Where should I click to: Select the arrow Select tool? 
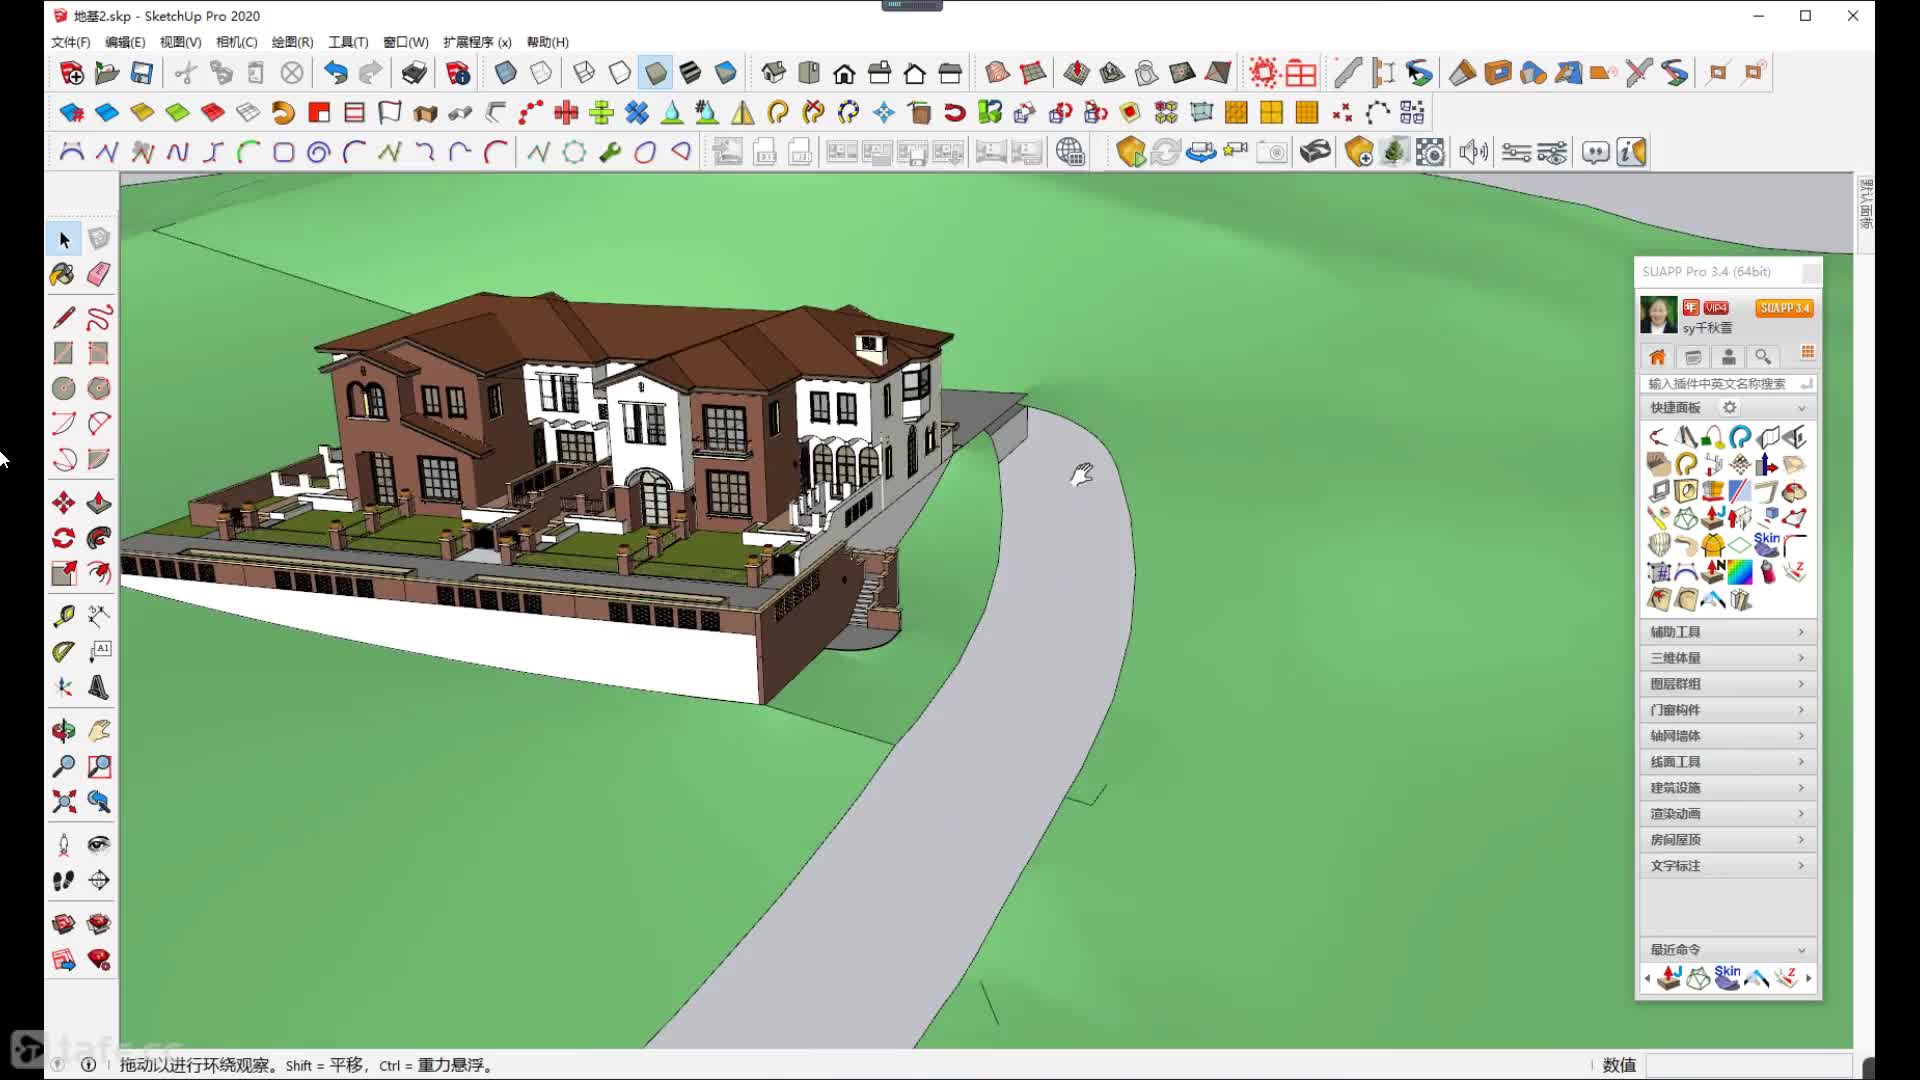(x=64, y=239)
